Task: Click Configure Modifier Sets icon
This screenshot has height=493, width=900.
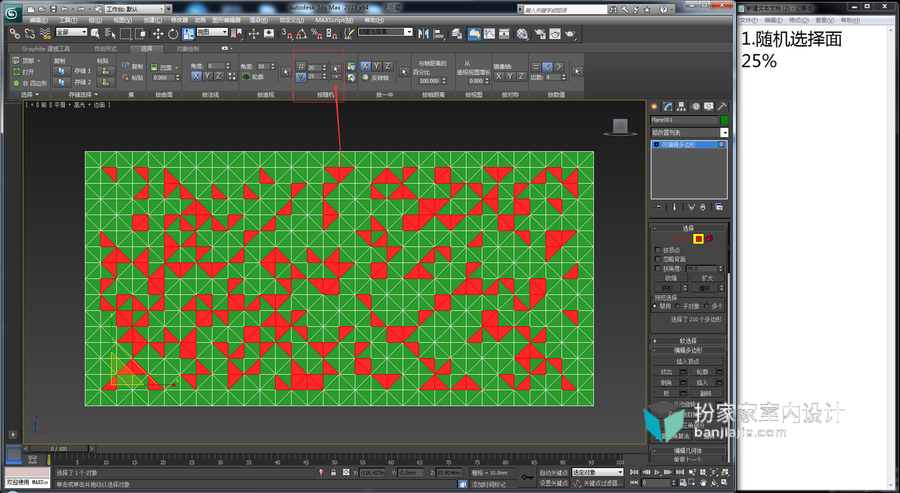Action: click(719, 207)
